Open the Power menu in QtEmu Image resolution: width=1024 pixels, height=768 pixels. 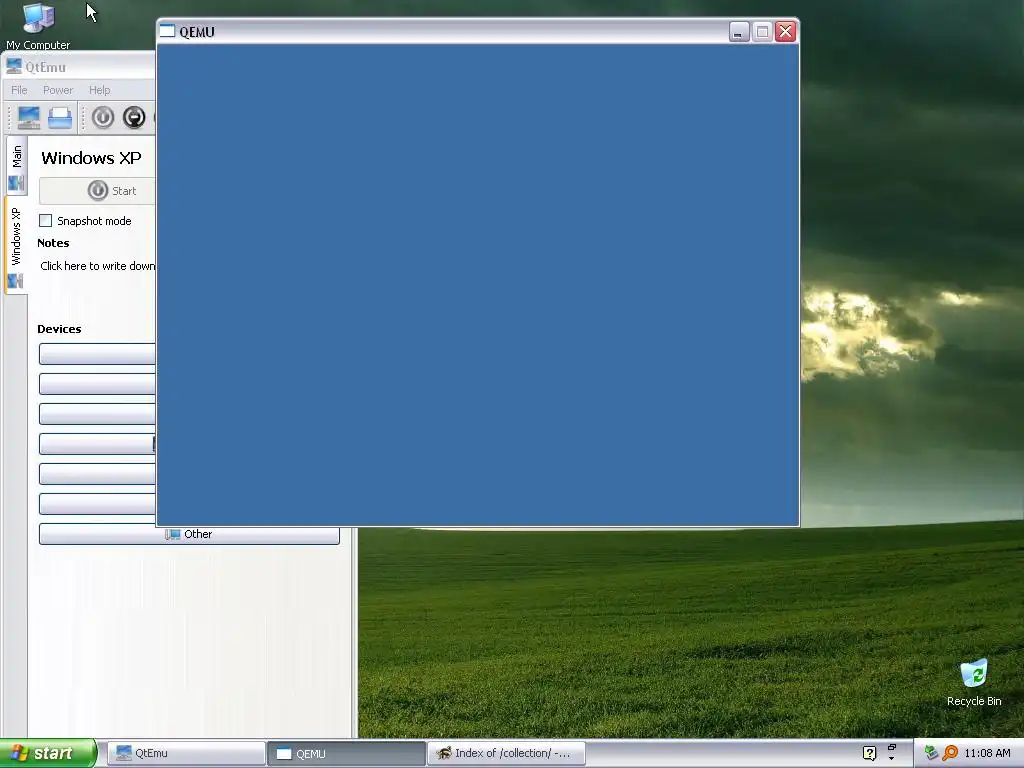pyautogui.click(x=58, y=90)
